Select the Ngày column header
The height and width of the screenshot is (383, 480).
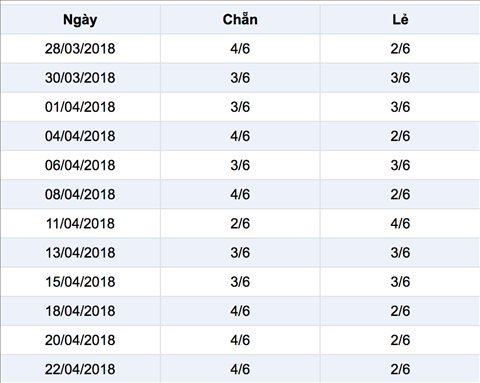(x=80, y=20)
